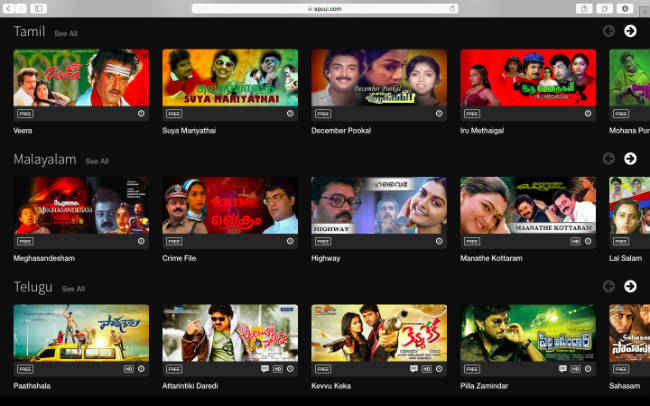Click the FREE badge on Veera card
650x406 pixels.
[x=25, y=114]
